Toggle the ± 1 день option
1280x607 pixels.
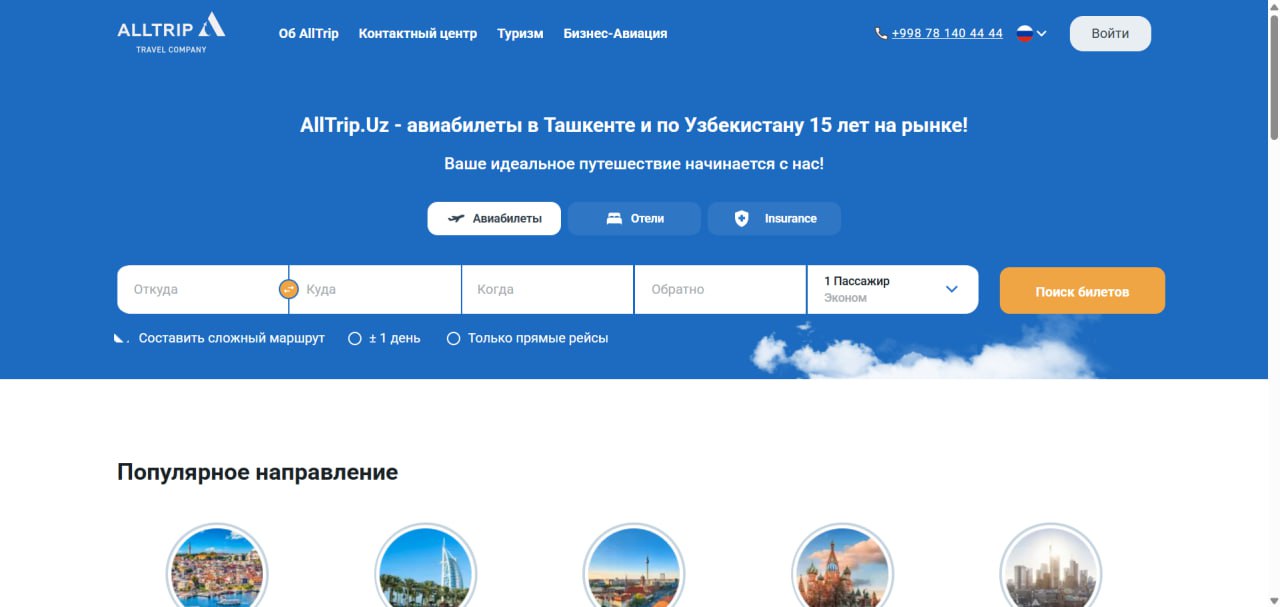384,338
